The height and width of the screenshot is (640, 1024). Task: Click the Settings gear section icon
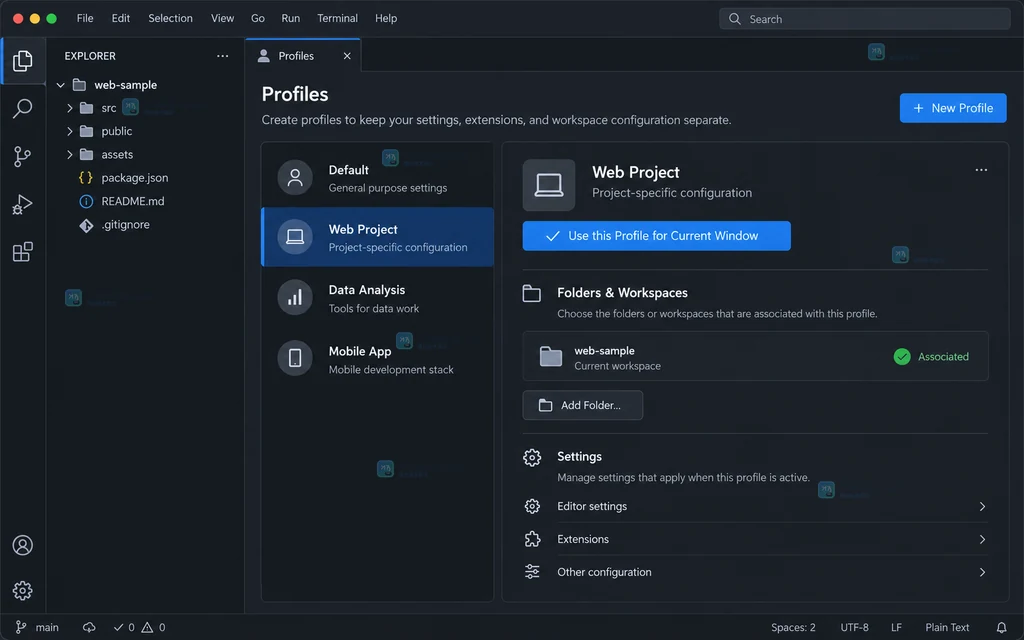pyautogui.click(x=532, y=457)
